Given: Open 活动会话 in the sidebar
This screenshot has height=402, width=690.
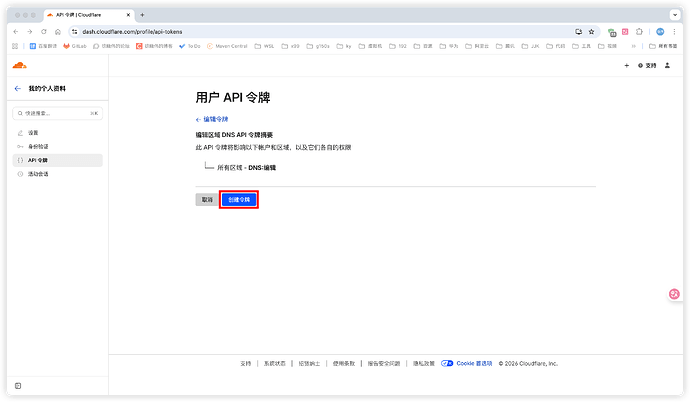Looking at the screenshot, I should pos(37,174).
